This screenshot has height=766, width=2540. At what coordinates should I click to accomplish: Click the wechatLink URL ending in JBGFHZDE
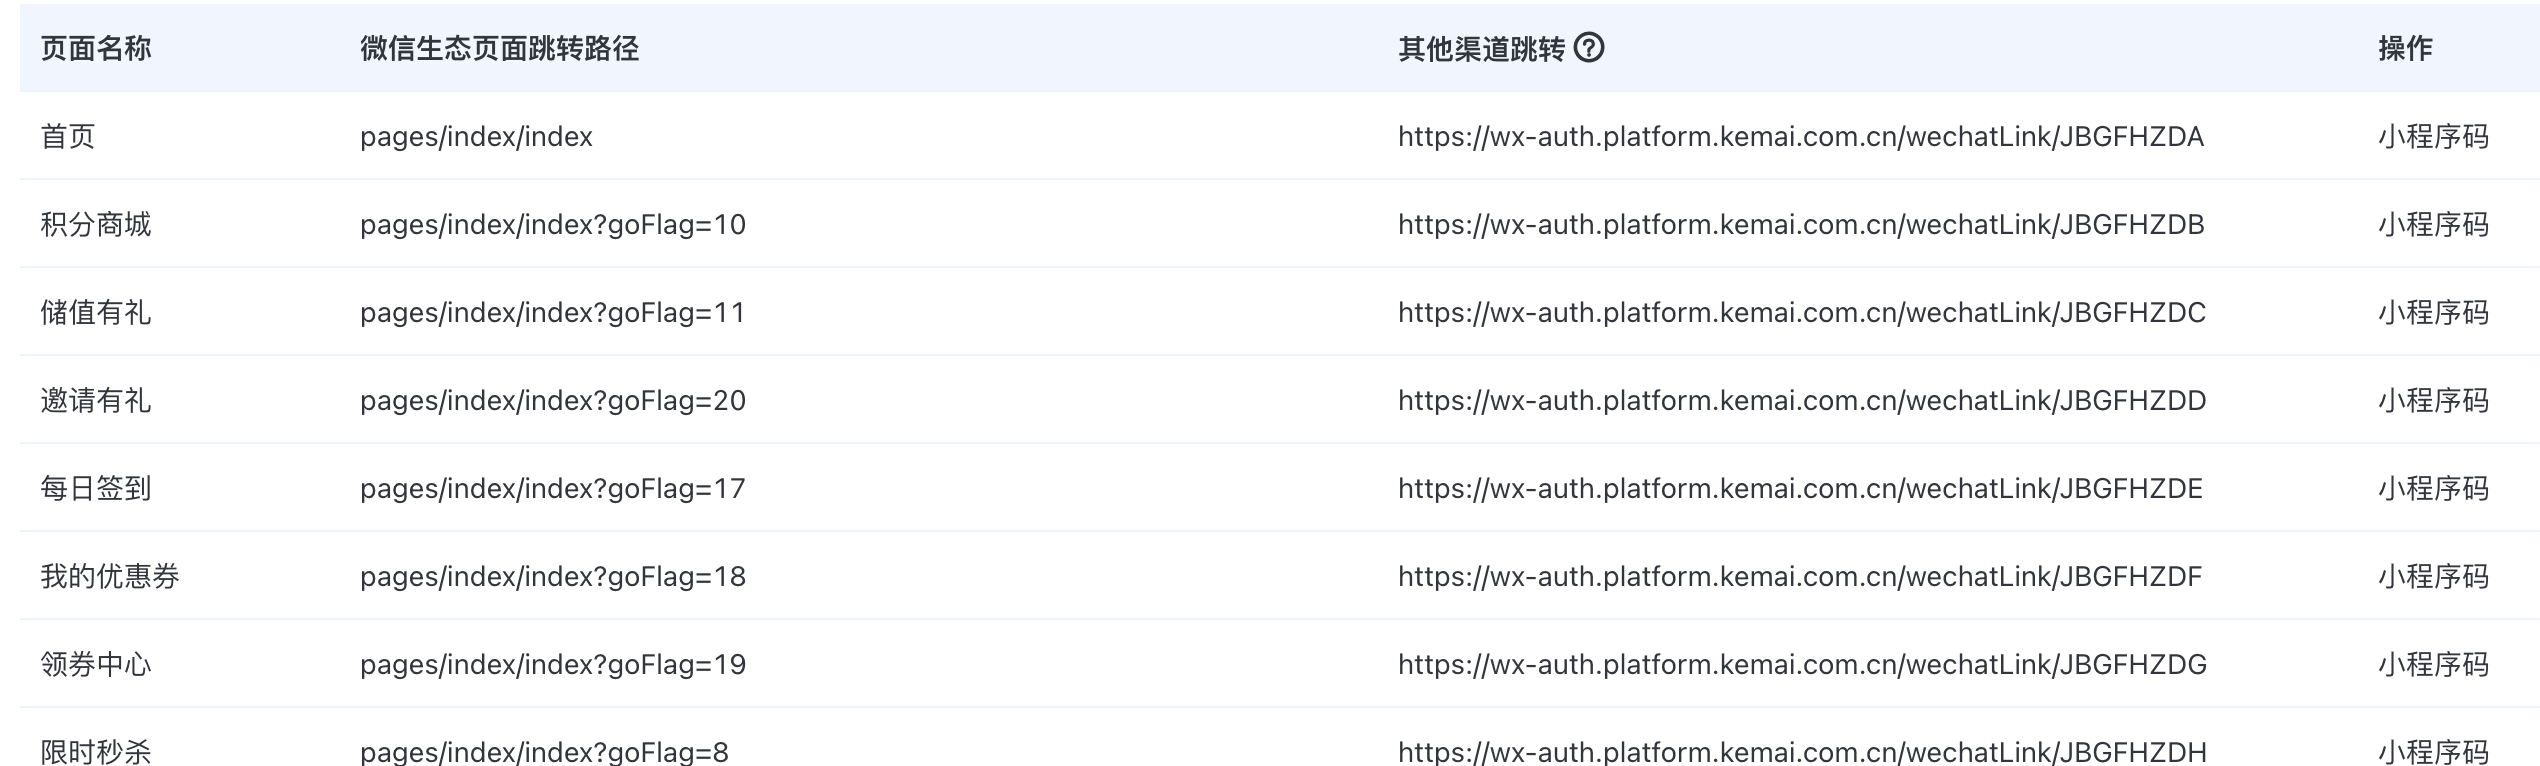point(1800,488)
